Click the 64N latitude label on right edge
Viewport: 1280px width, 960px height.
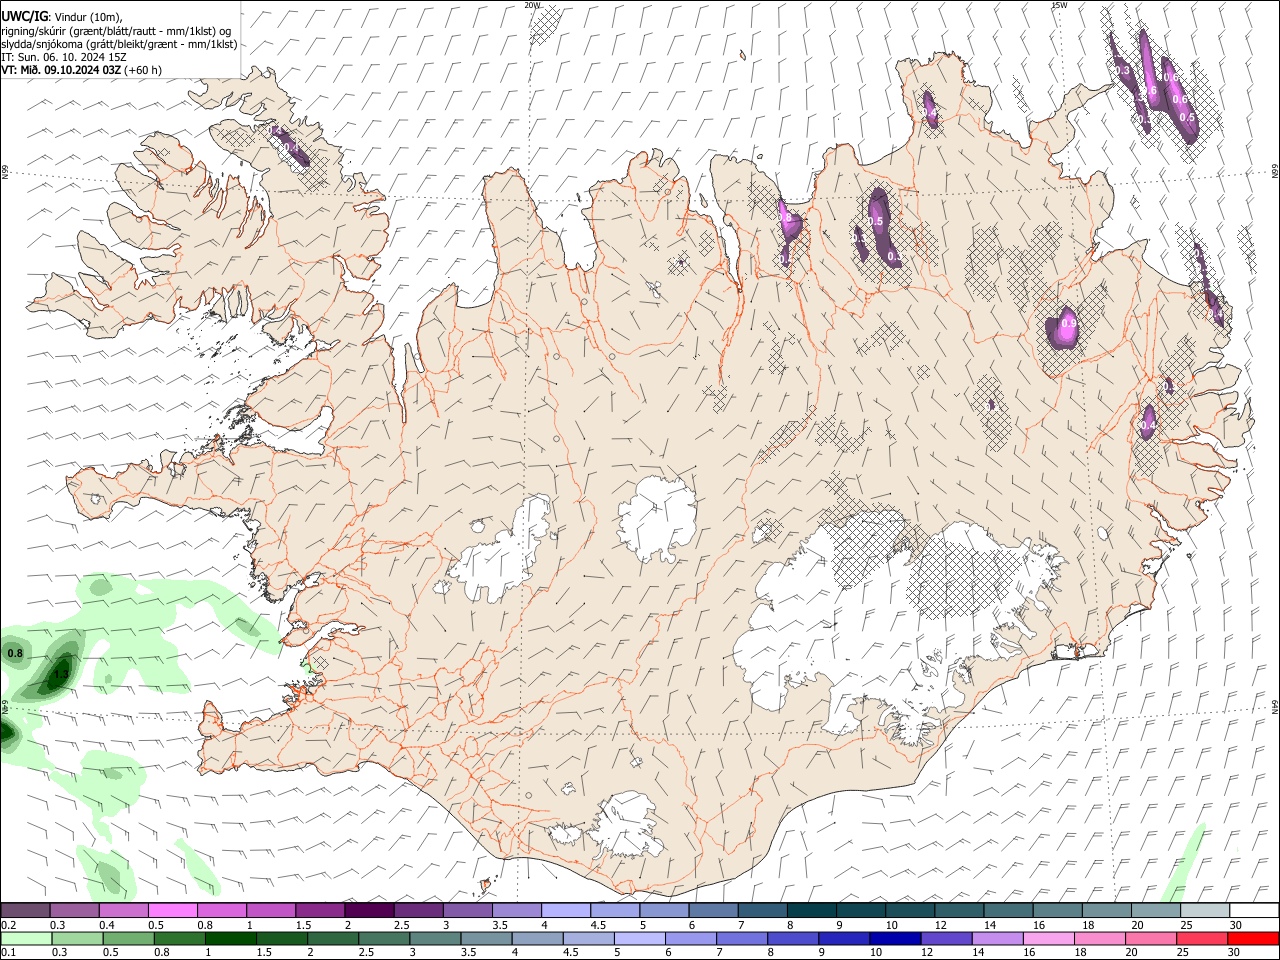(x=1275, y=706)
